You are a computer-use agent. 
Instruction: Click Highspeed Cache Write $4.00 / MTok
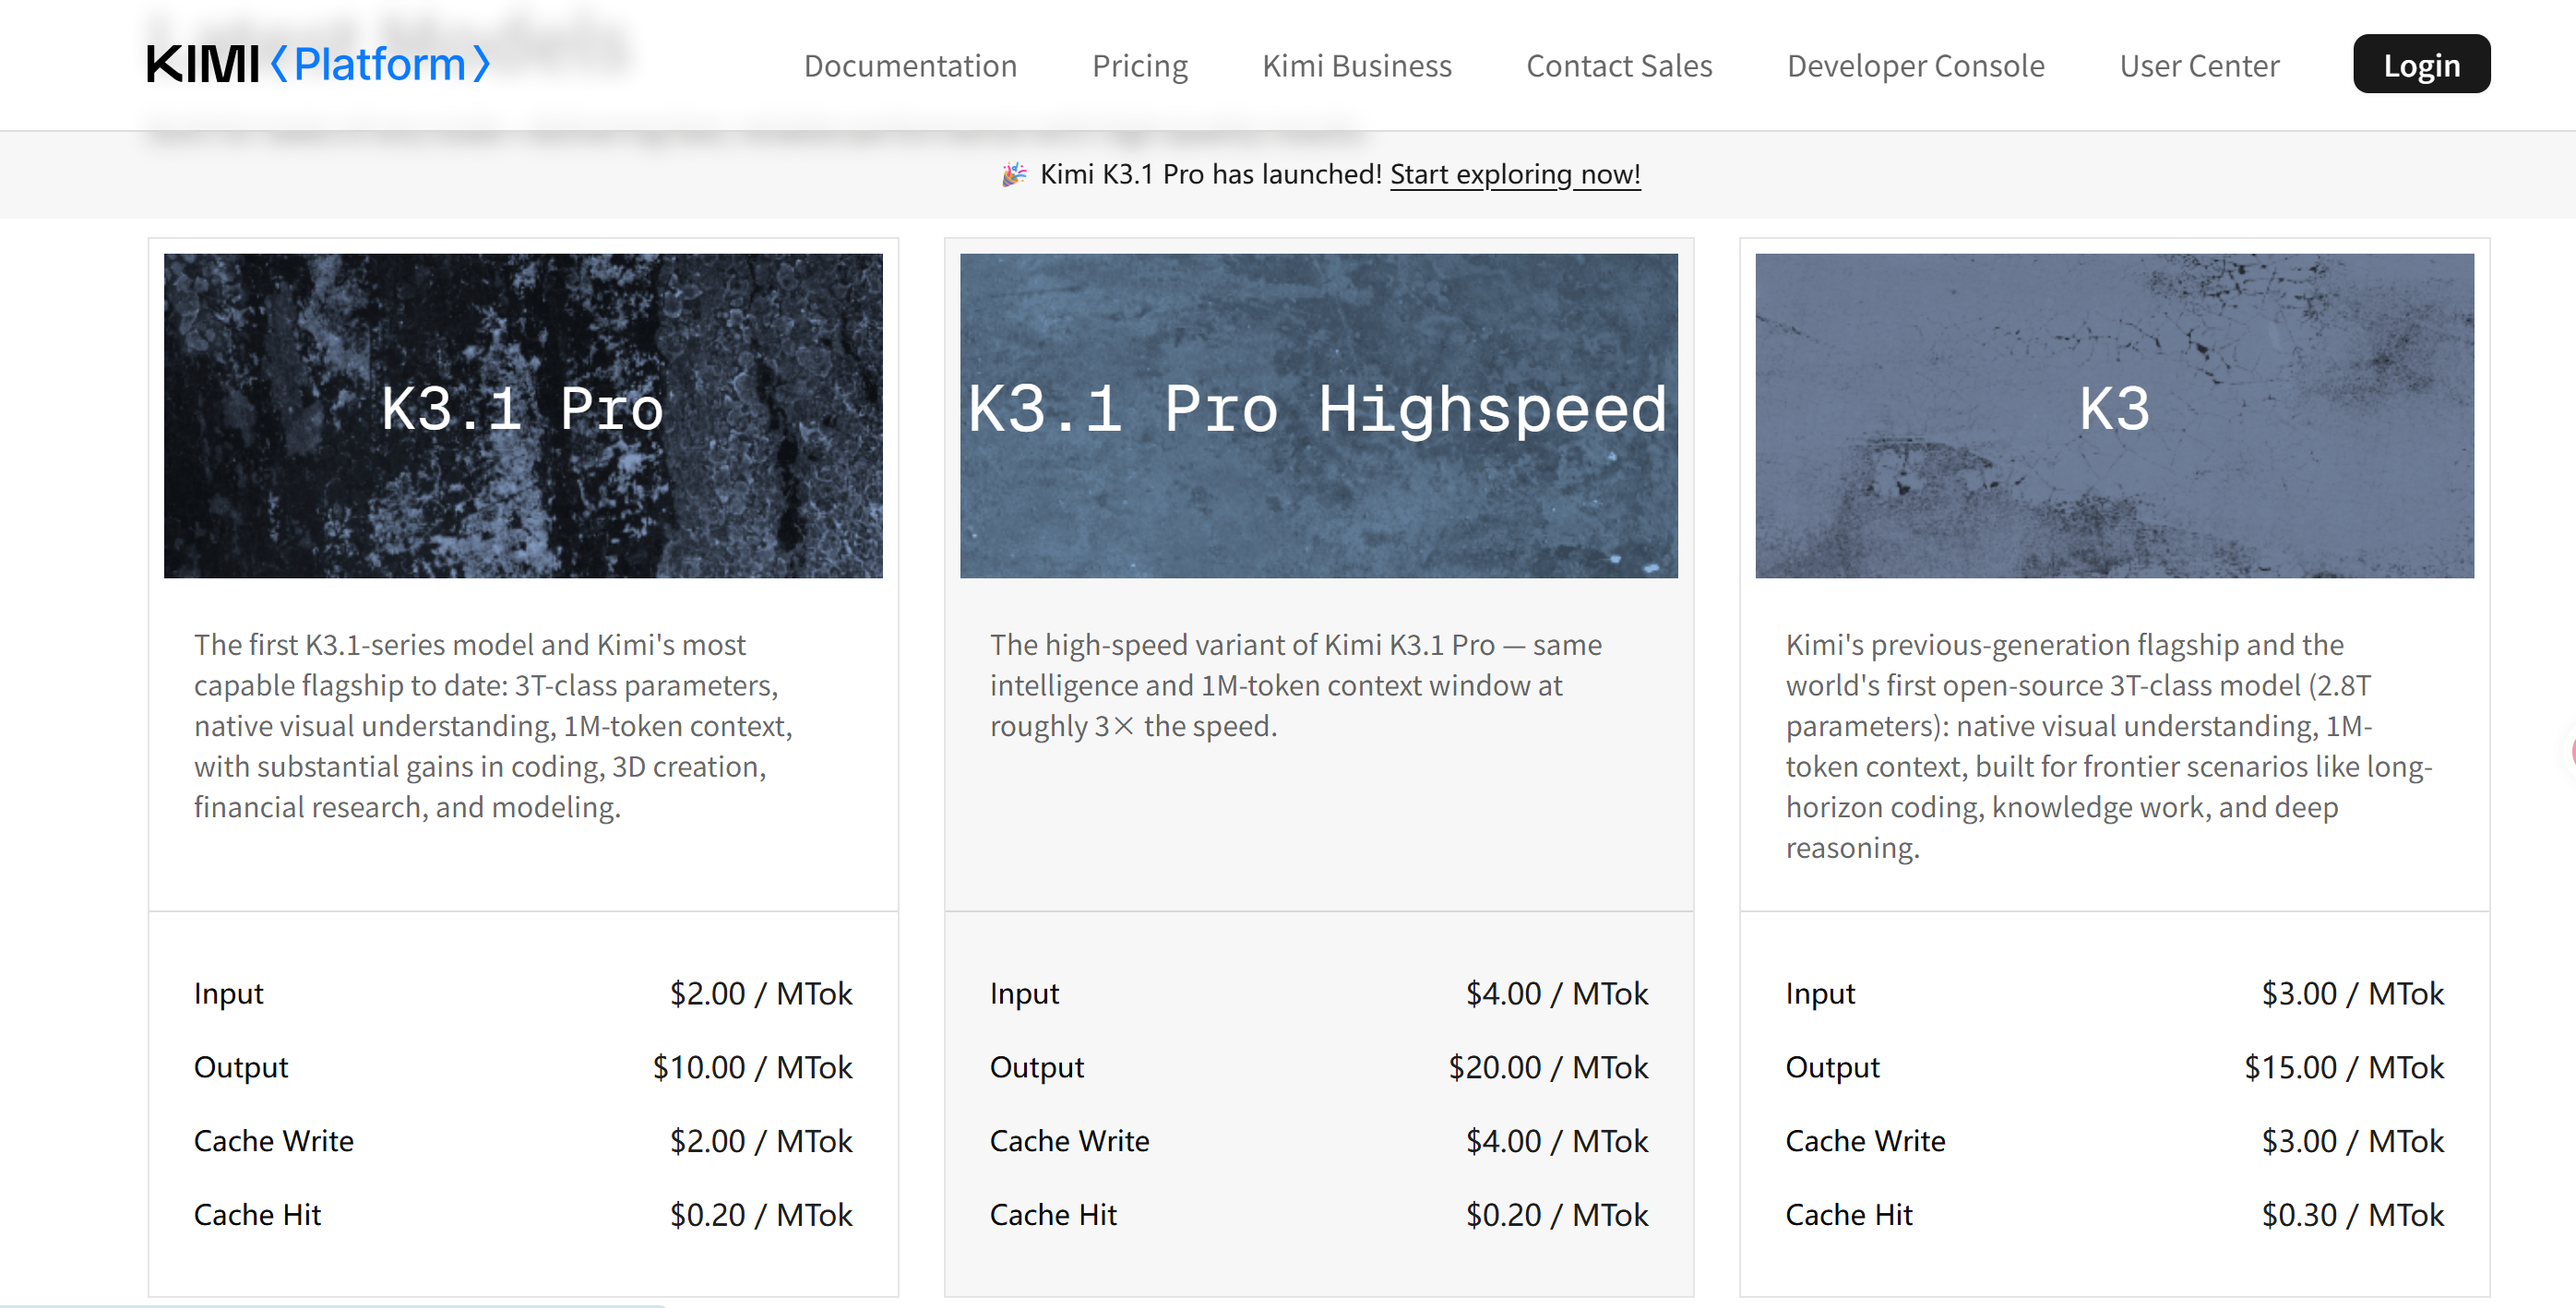point(1556,1141)
